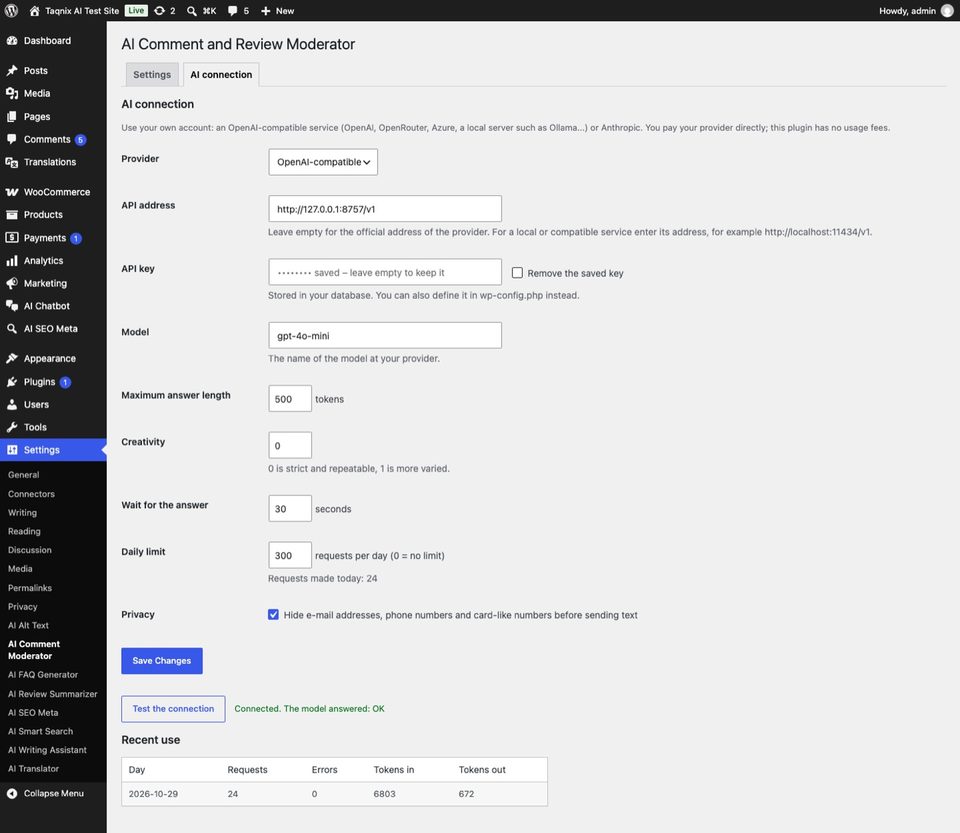Select the AI connection tab
Image resolution: width=960 pixels, height=833 pixels.
[221, 75]
